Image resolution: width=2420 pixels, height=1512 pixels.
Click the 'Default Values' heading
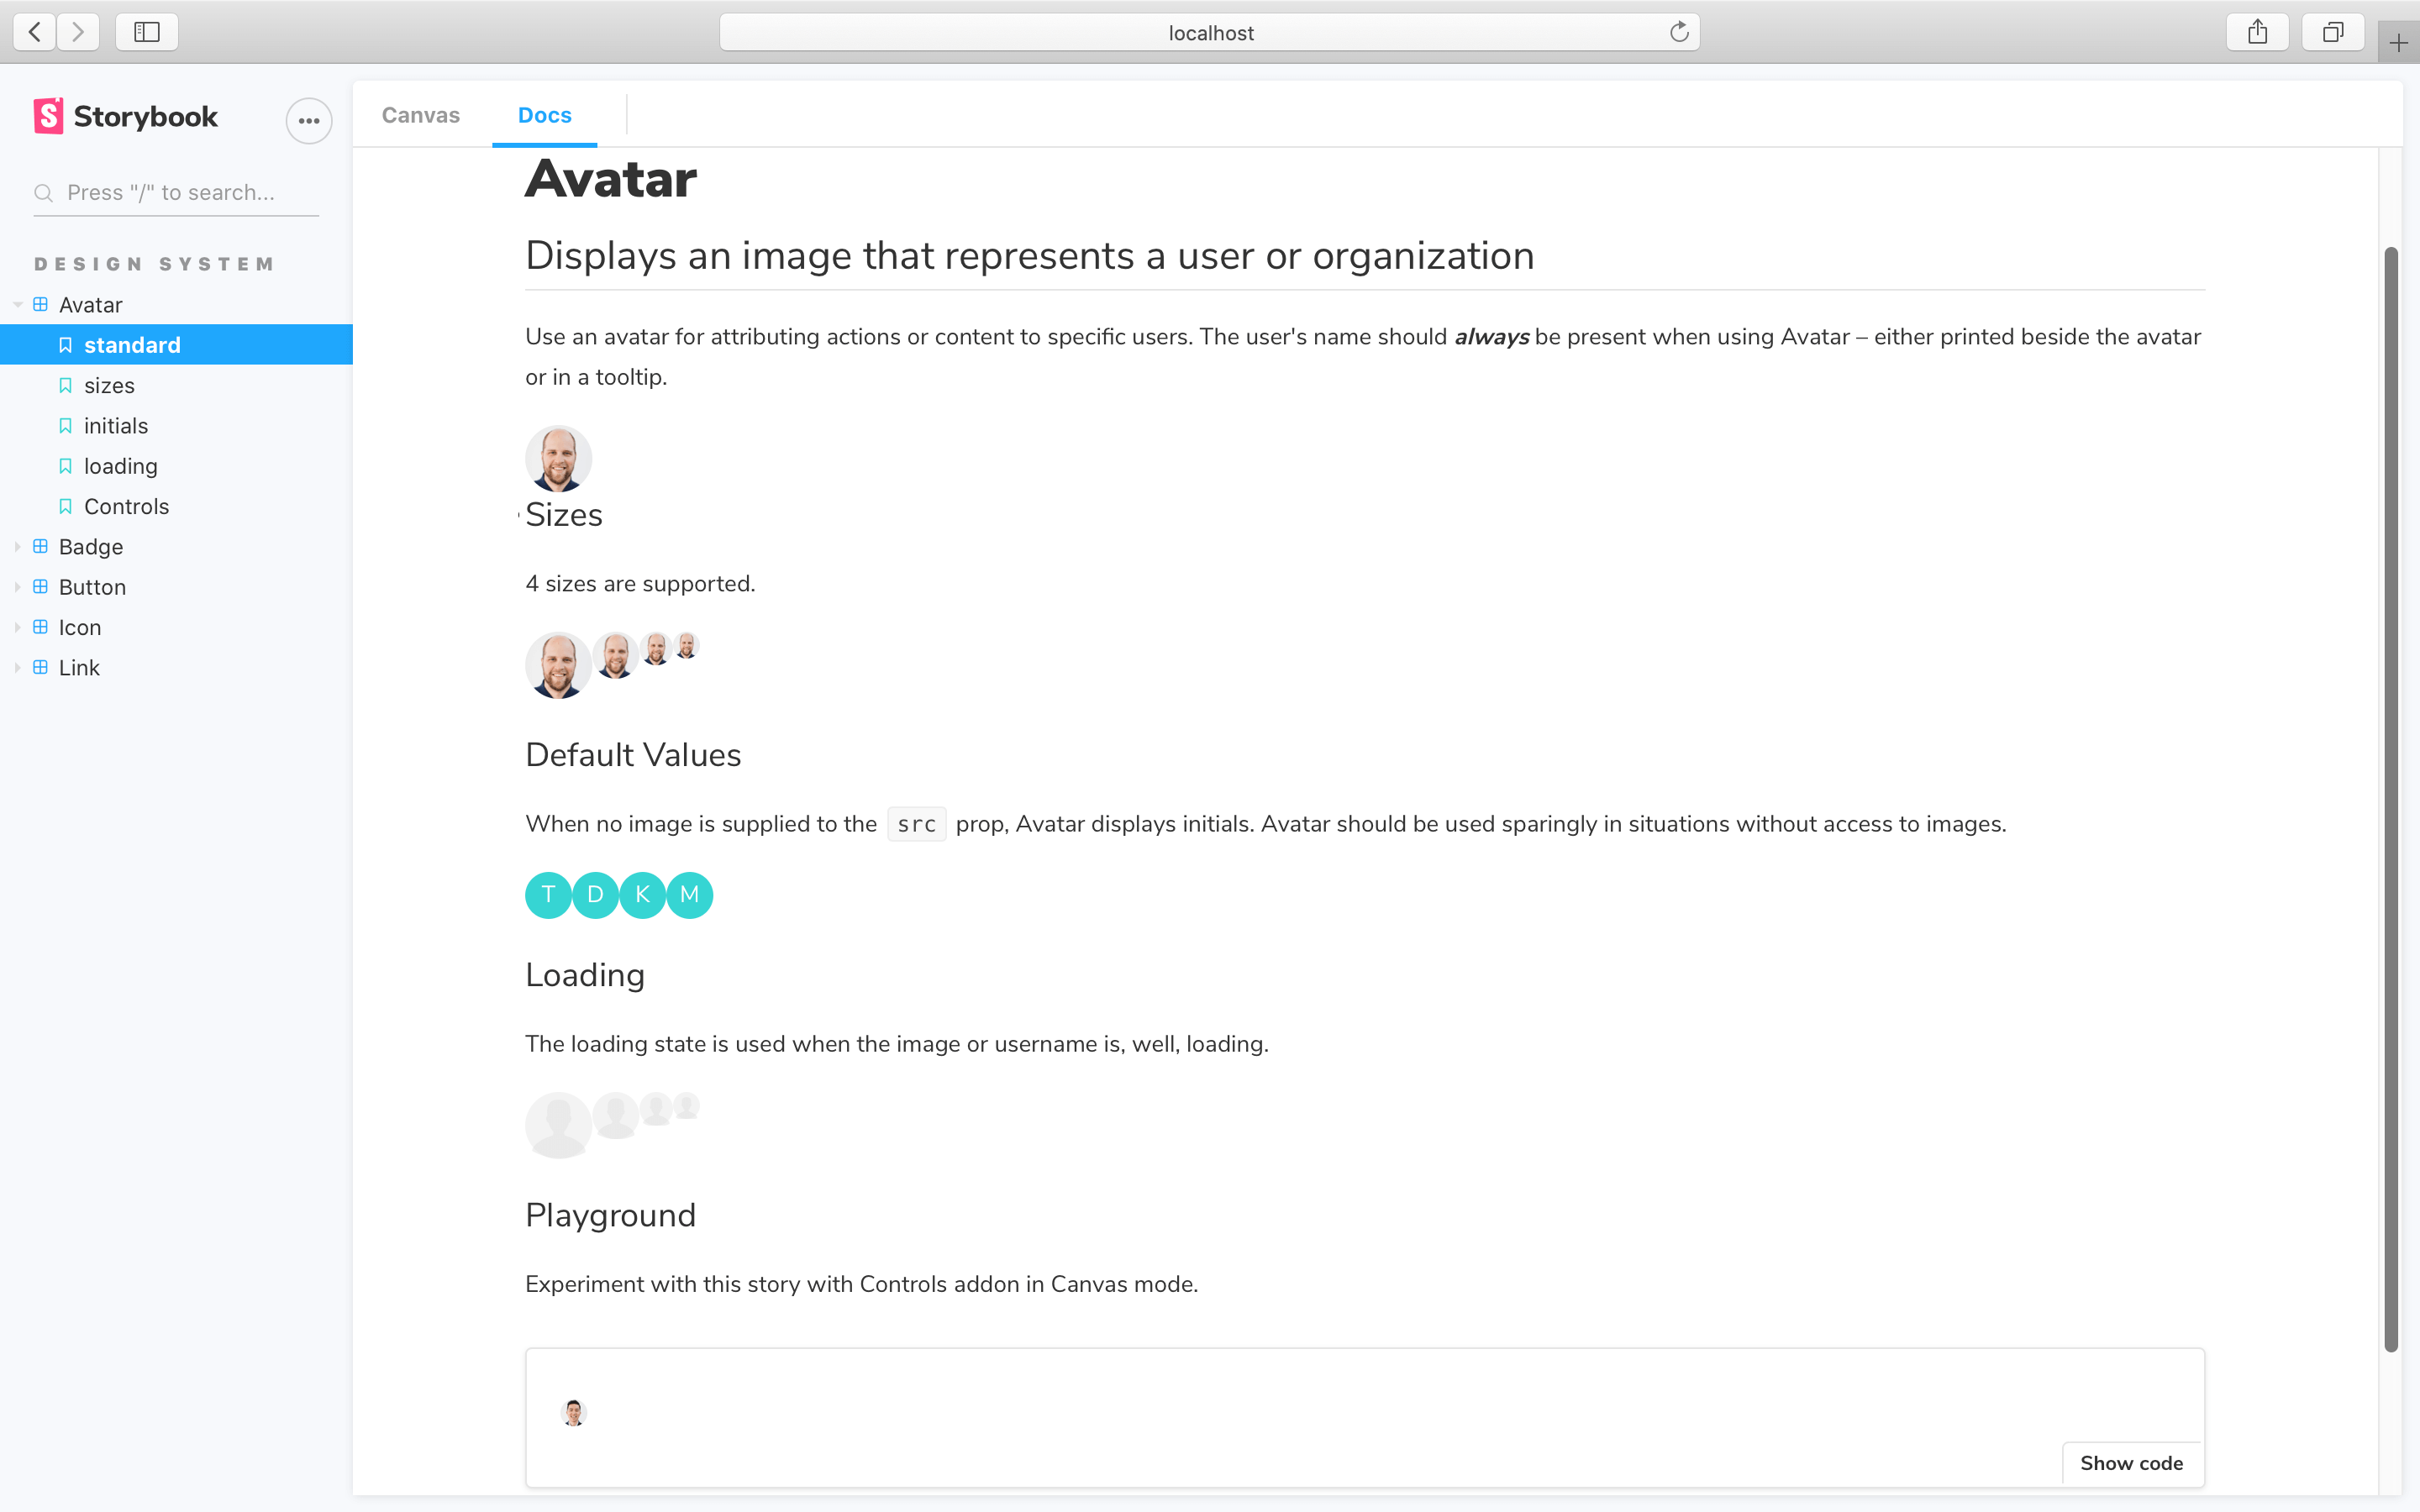(x=633, y=755)
